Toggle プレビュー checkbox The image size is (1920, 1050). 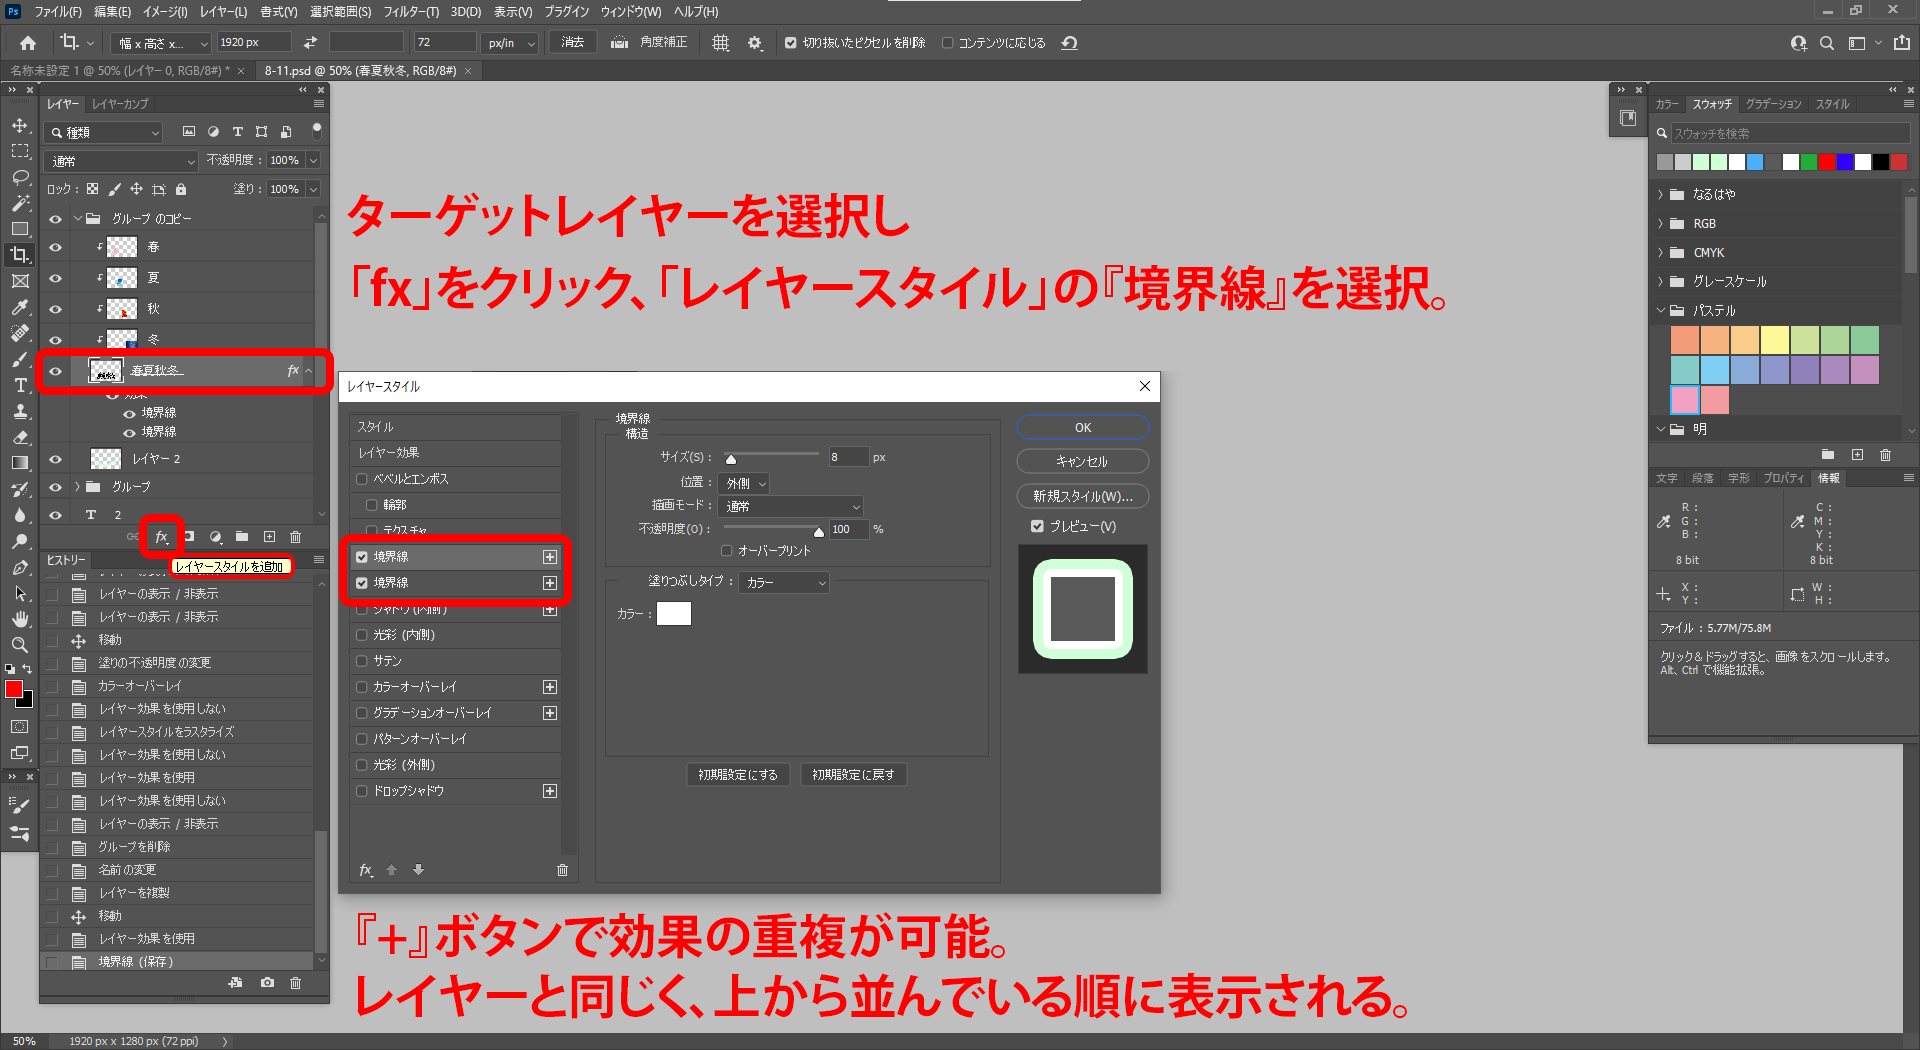[1037, 526]
